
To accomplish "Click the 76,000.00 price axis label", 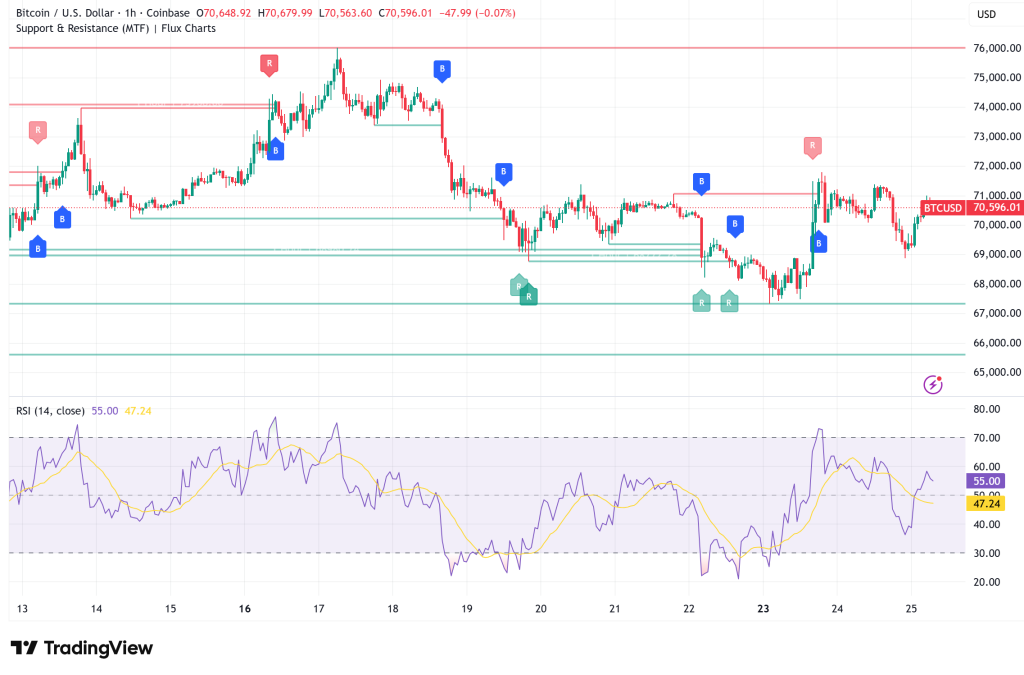I will (x=995, y=48).
